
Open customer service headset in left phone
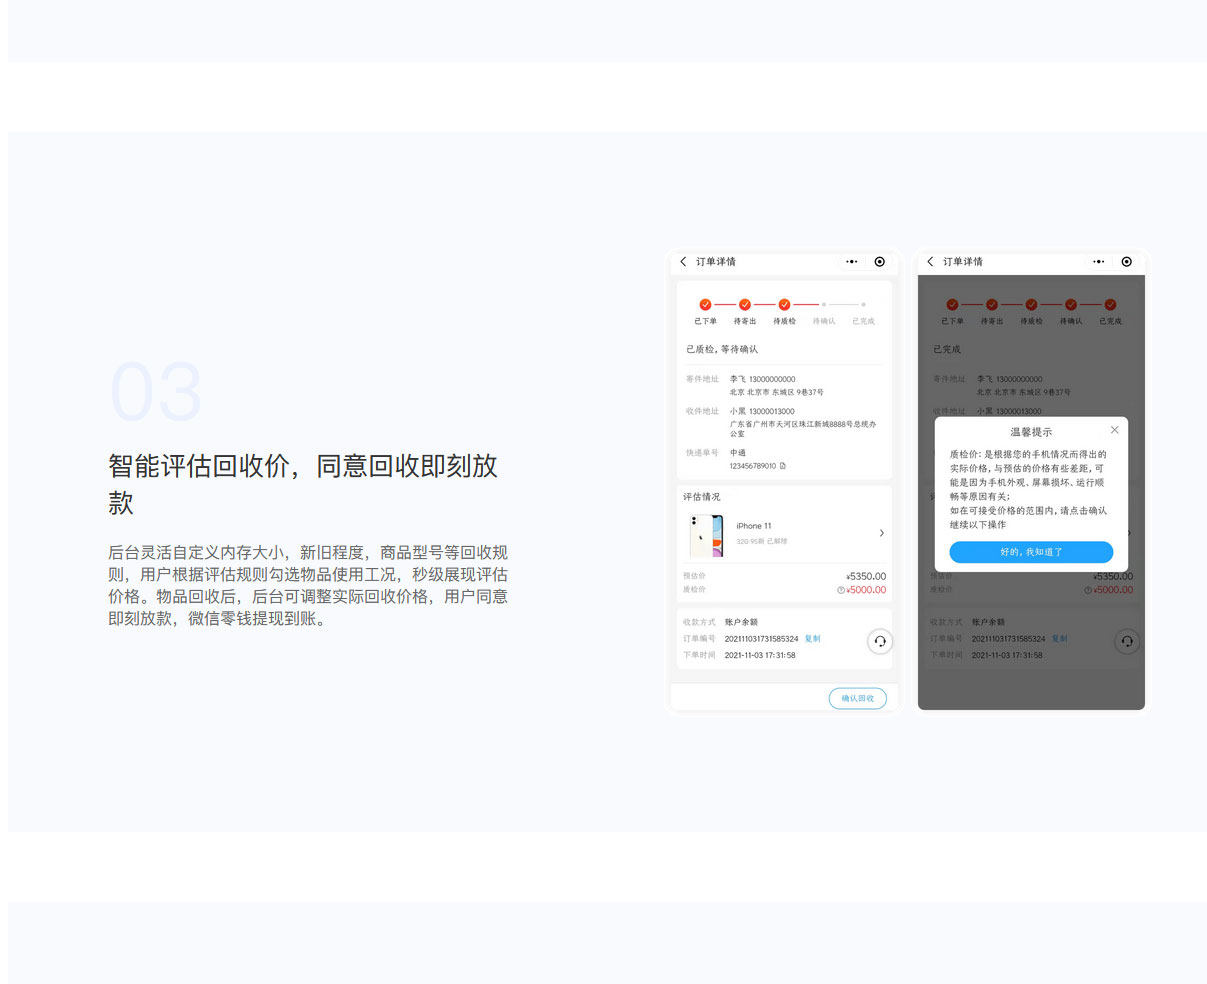[880, 642]
